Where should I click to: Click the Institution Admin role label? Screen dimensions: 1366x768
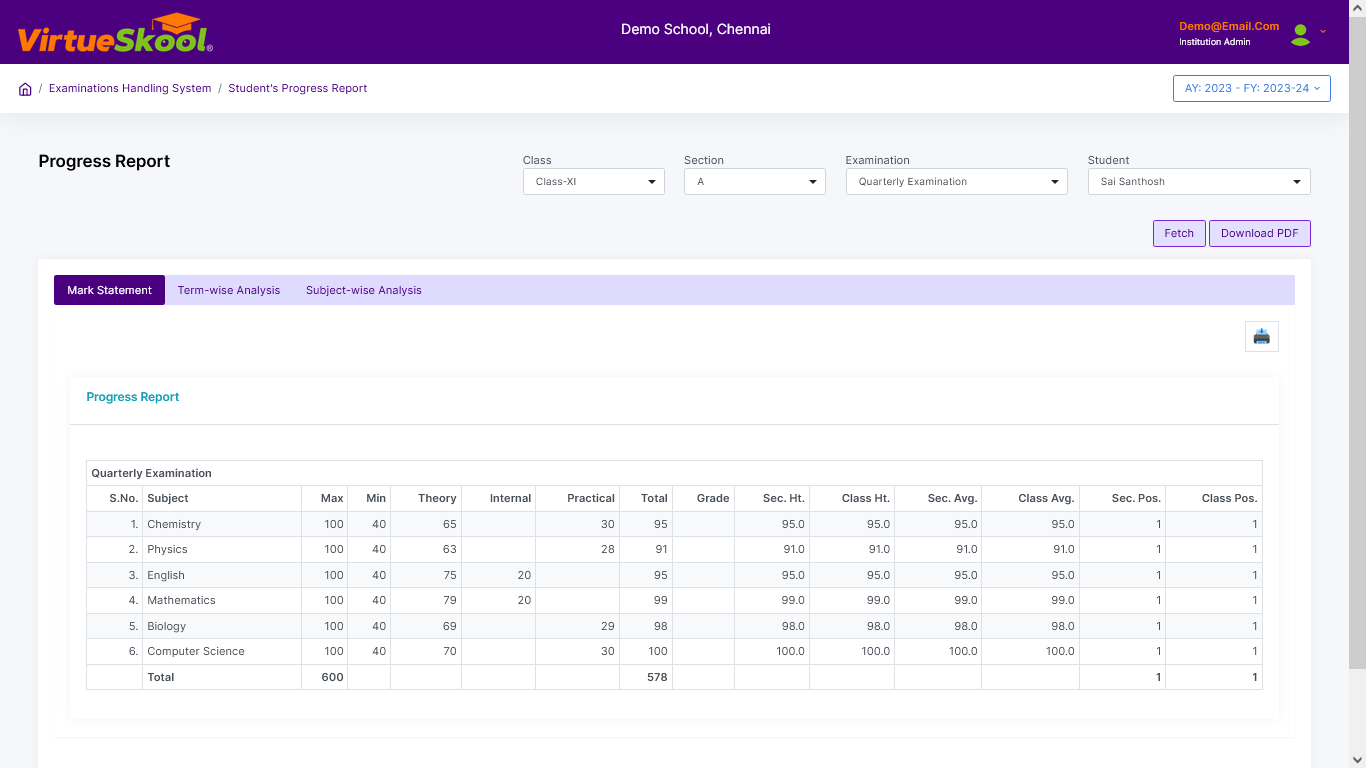(1215, 42)
